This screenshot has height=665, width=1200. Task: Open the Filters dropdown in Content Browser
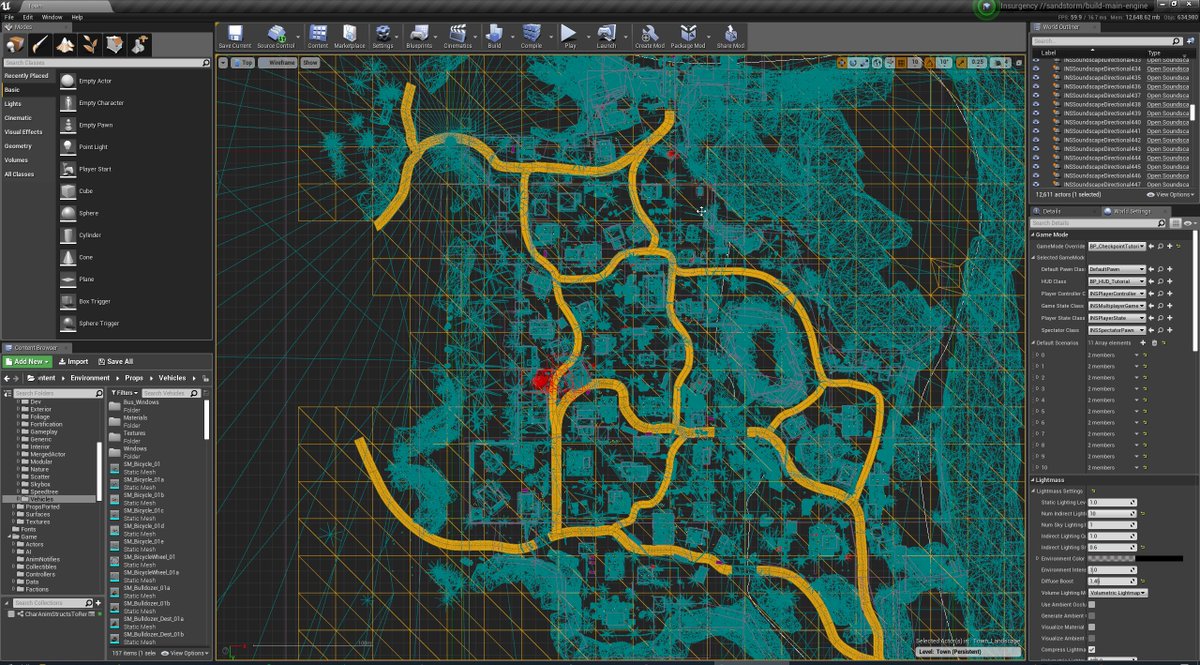125,393
